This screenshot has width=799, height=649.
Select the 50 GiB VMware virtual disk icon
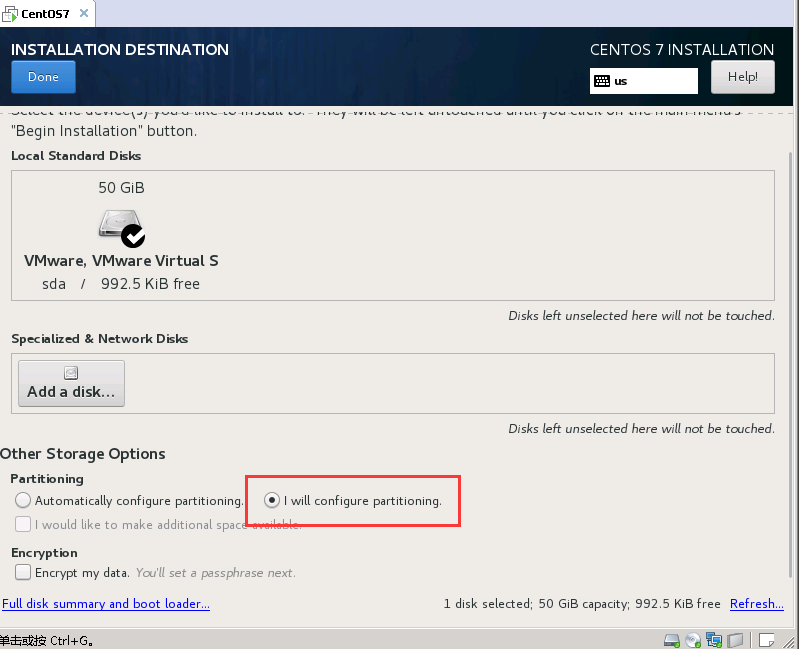[x=122, y=227]
